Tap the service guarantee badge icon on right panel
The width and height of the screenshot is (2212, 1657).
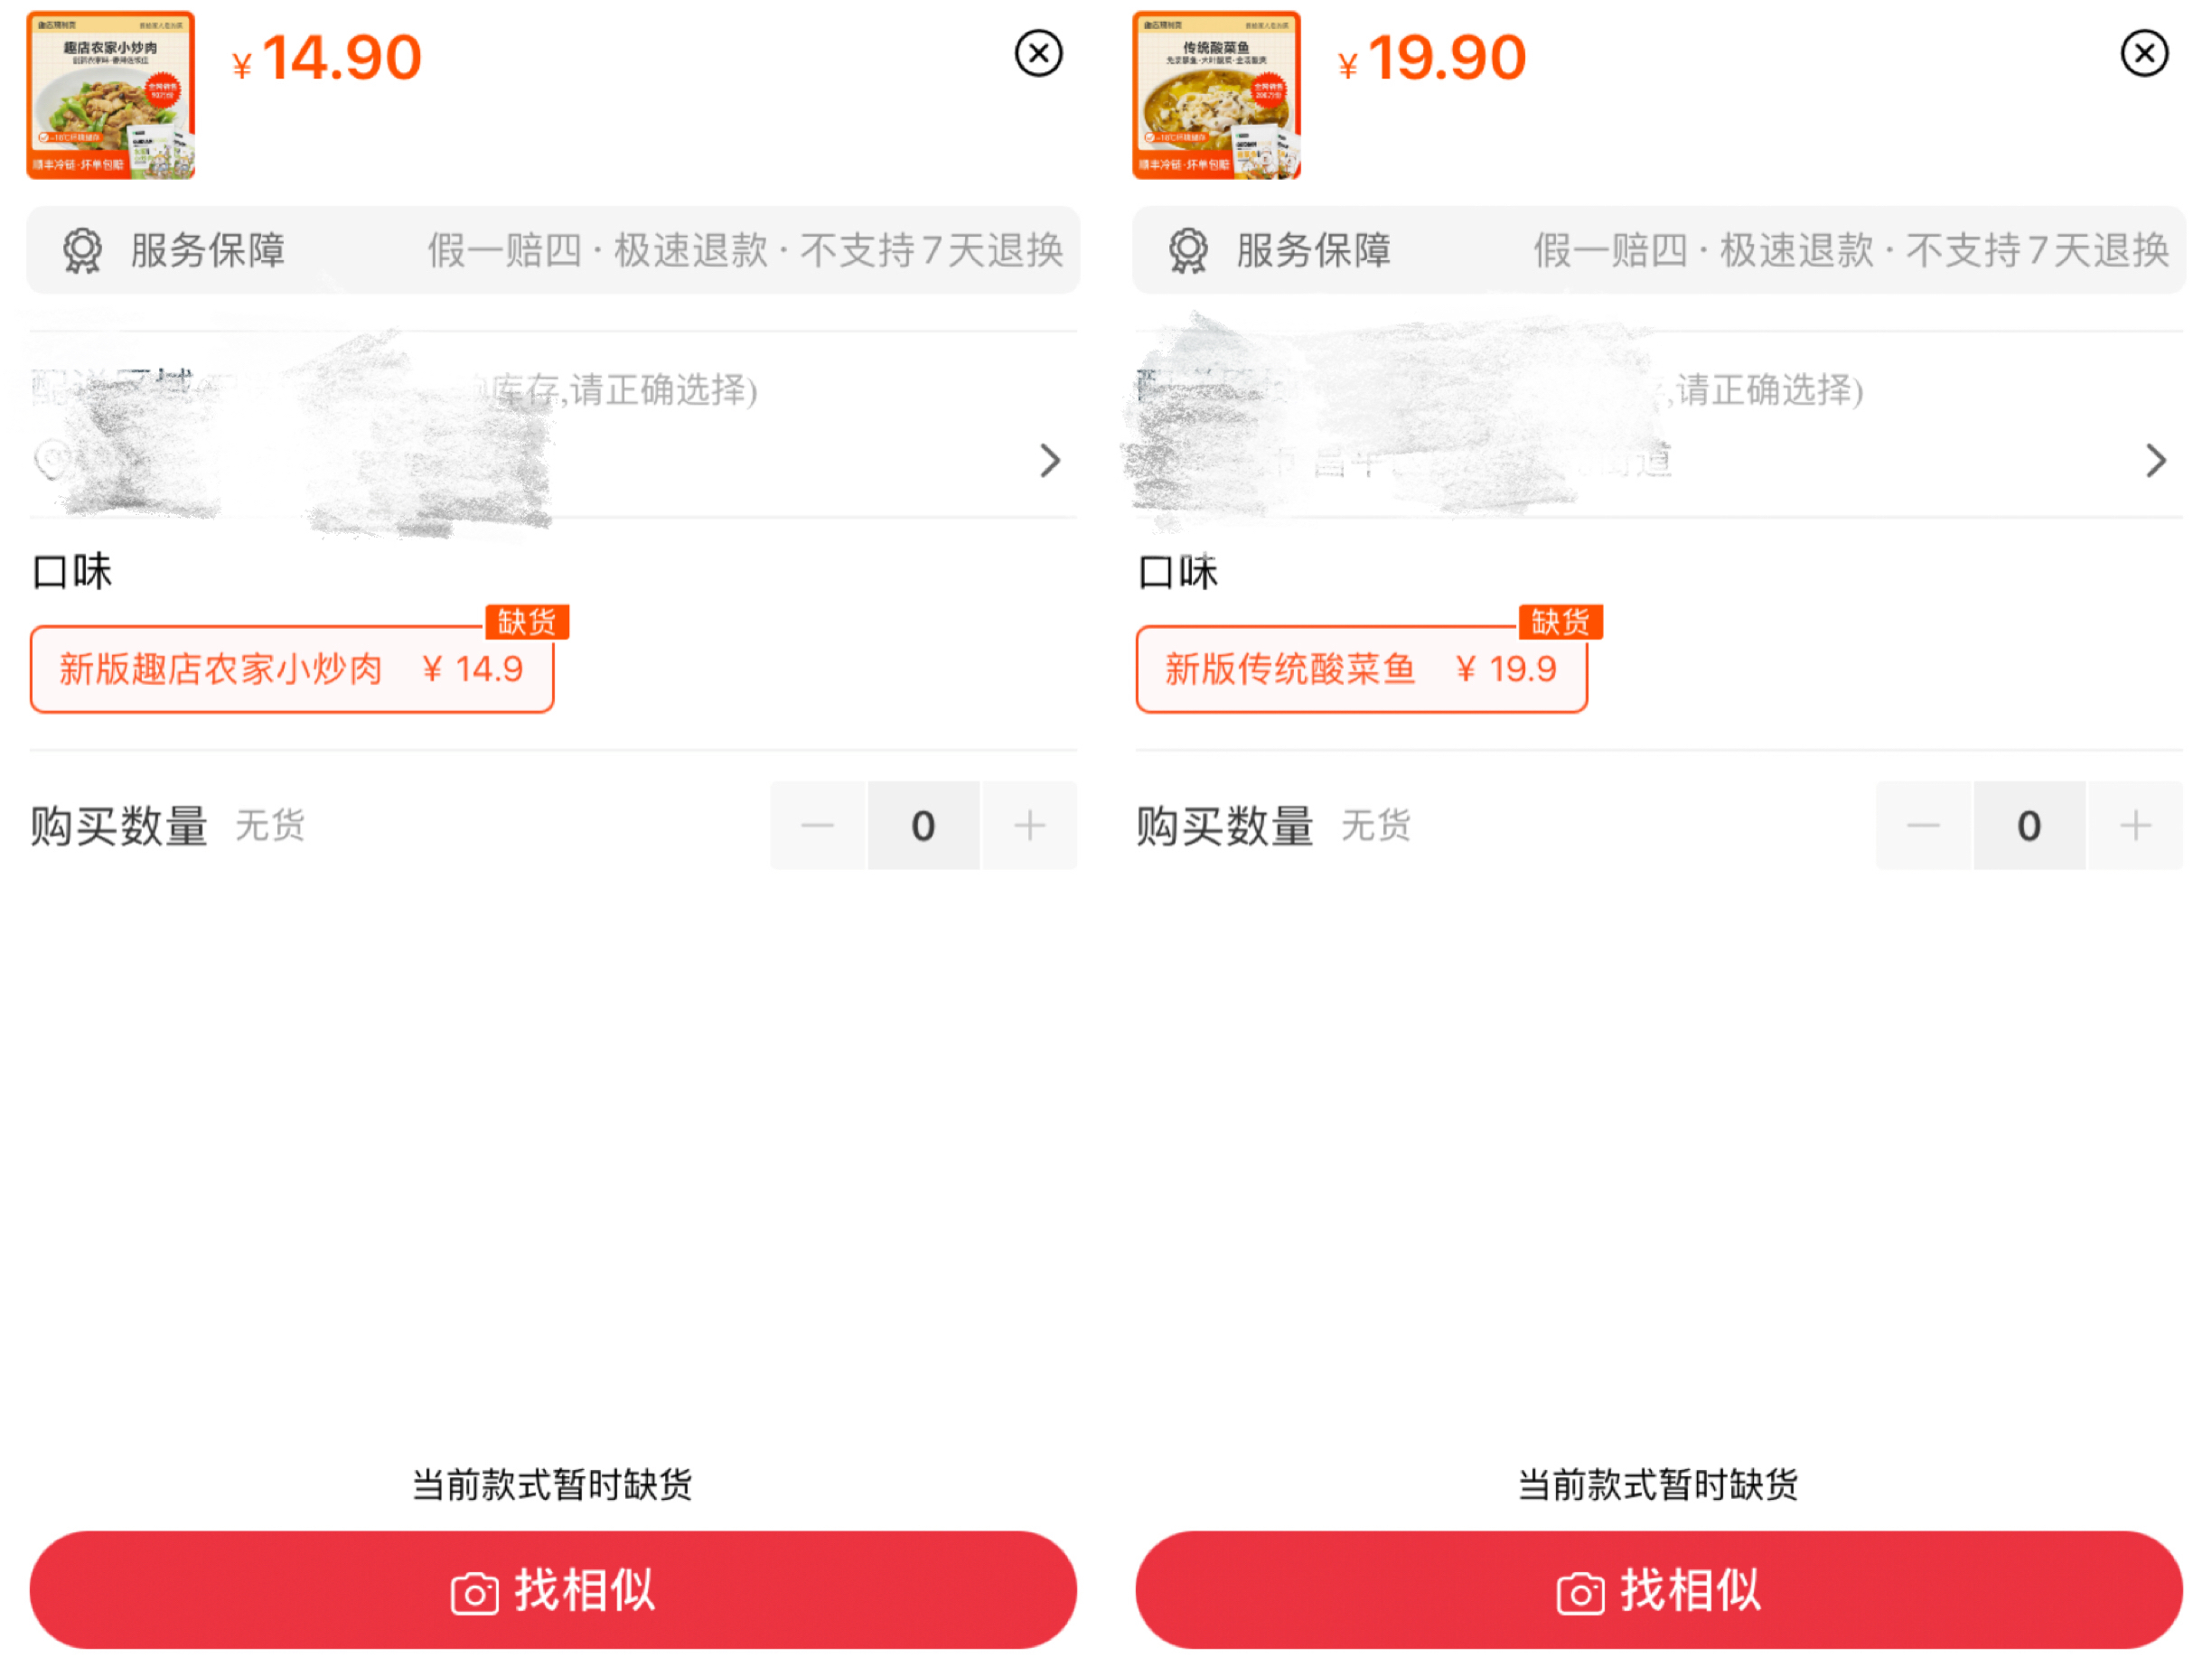tap(1188, 250)
